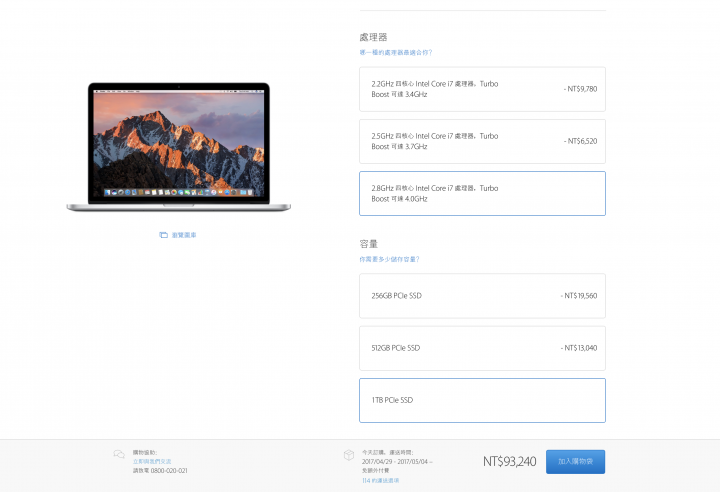Viewport: 720px width, 492px height.
Task: Click the phone number 0800-020-021
Action: [x=169, y=470]
